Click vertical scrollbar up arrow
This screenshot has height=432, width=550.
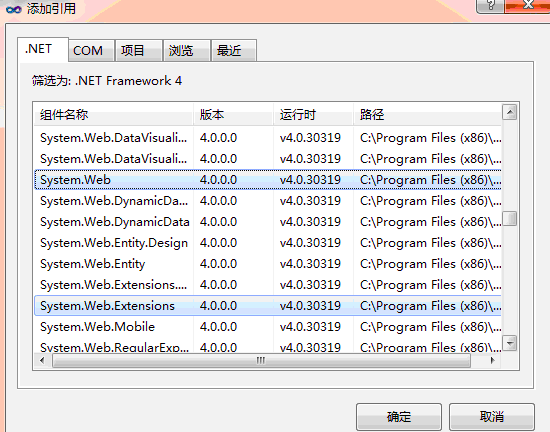point(510,112)
